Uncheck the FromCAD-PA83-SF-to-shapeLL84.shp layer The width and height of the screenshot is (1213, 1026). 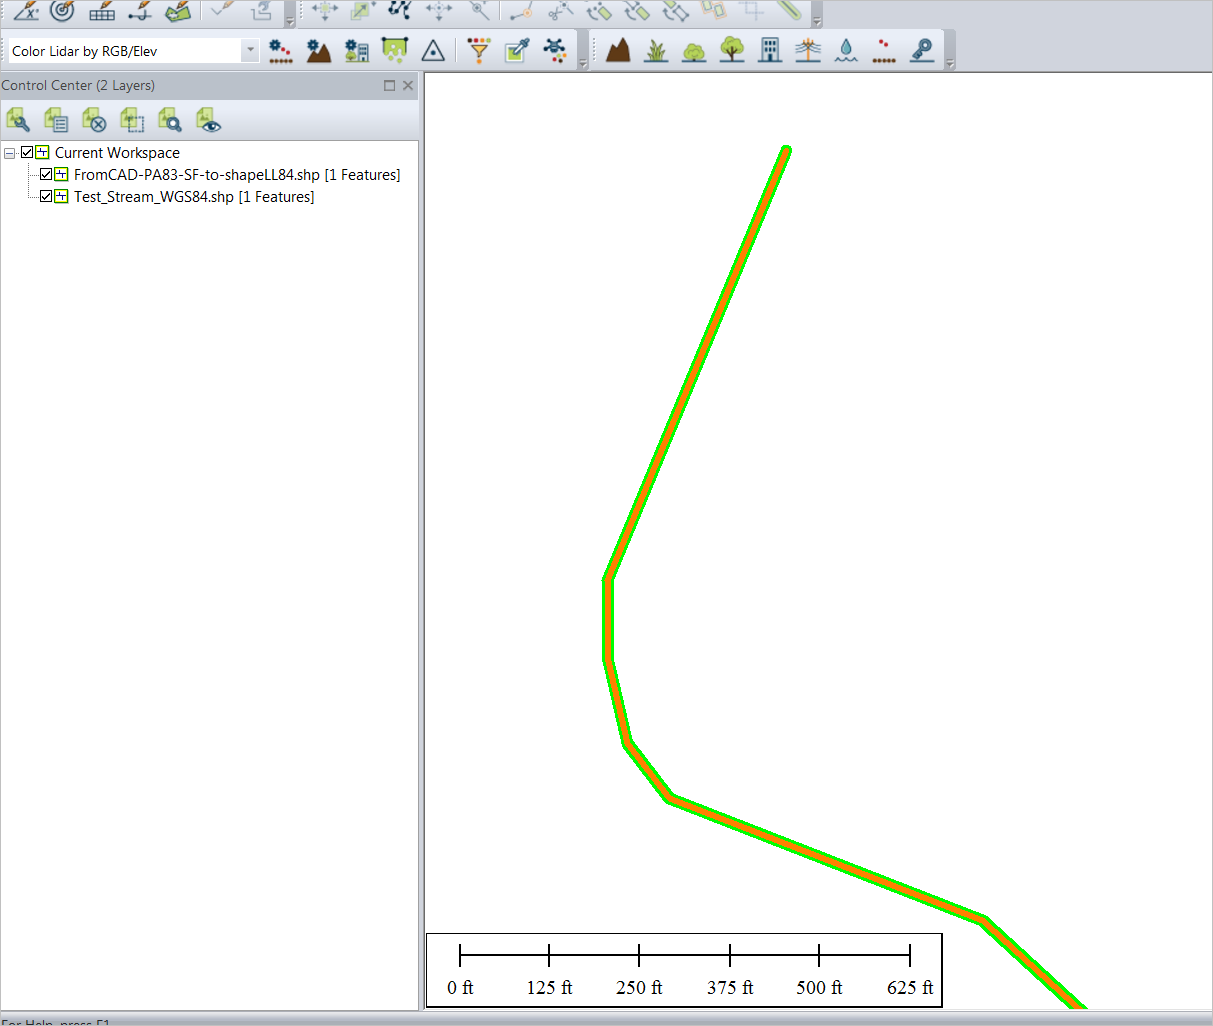tap(46, 174)
